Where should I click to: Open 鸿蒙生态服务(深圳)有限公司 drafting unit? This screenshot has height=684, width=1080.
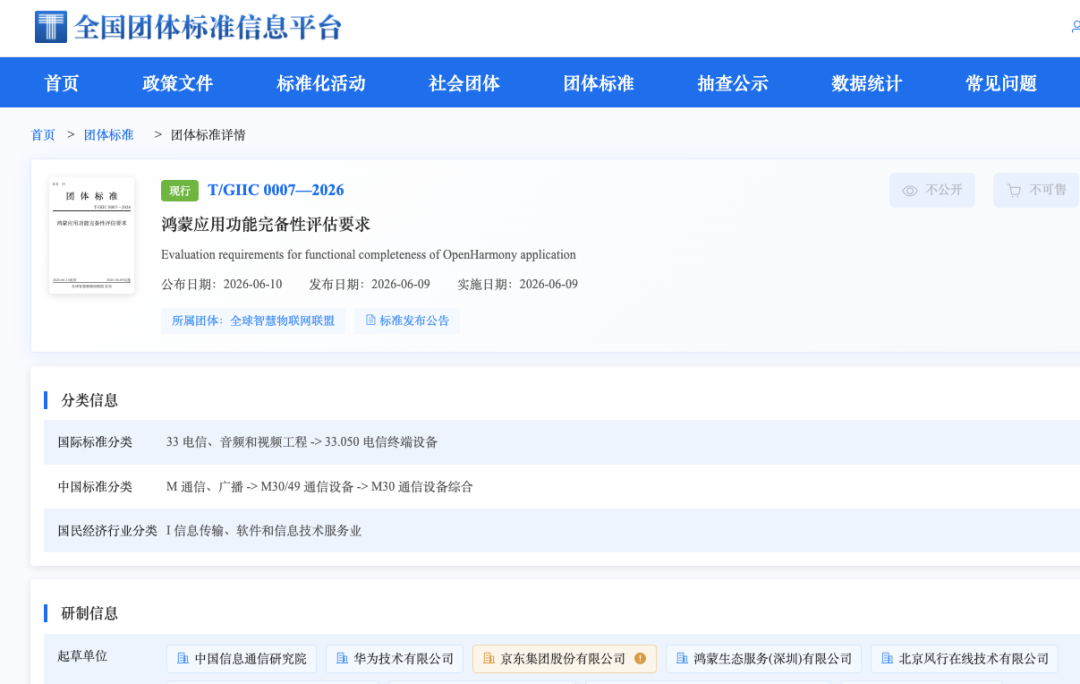click(764, 659)
